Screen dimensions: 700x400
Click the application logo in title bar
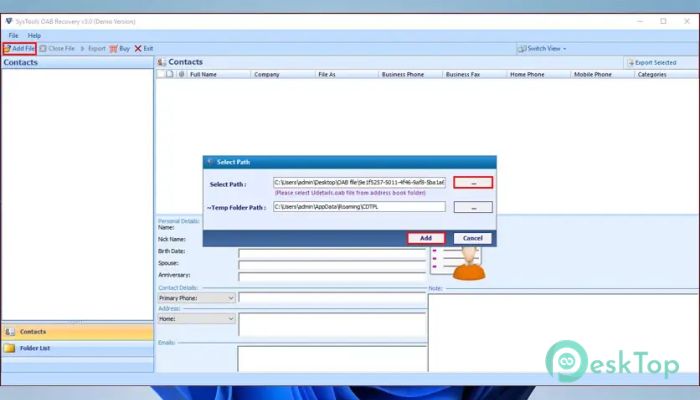click(x=8, y=21)
